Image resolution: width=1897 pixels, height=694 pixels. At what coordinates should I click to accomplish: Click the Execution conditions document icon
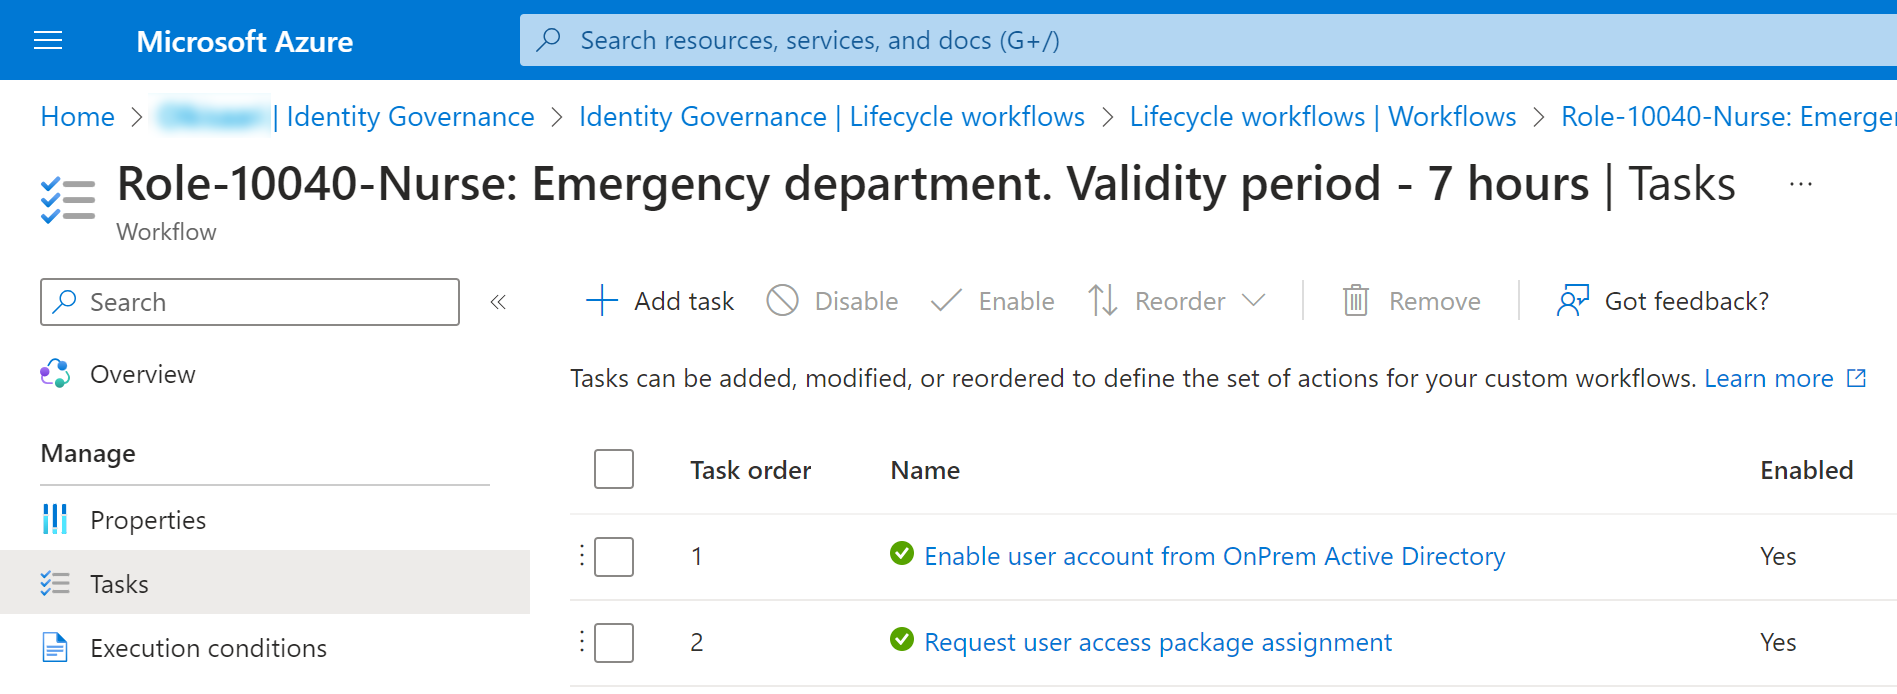[x=55, y=648]
